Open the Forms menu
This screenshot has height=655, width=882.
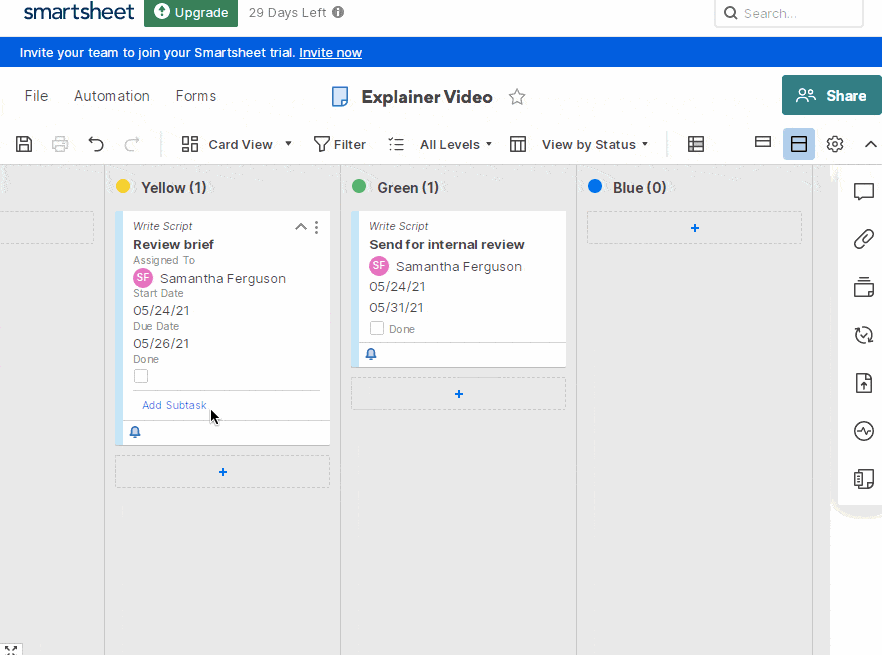tap(195, 96)
